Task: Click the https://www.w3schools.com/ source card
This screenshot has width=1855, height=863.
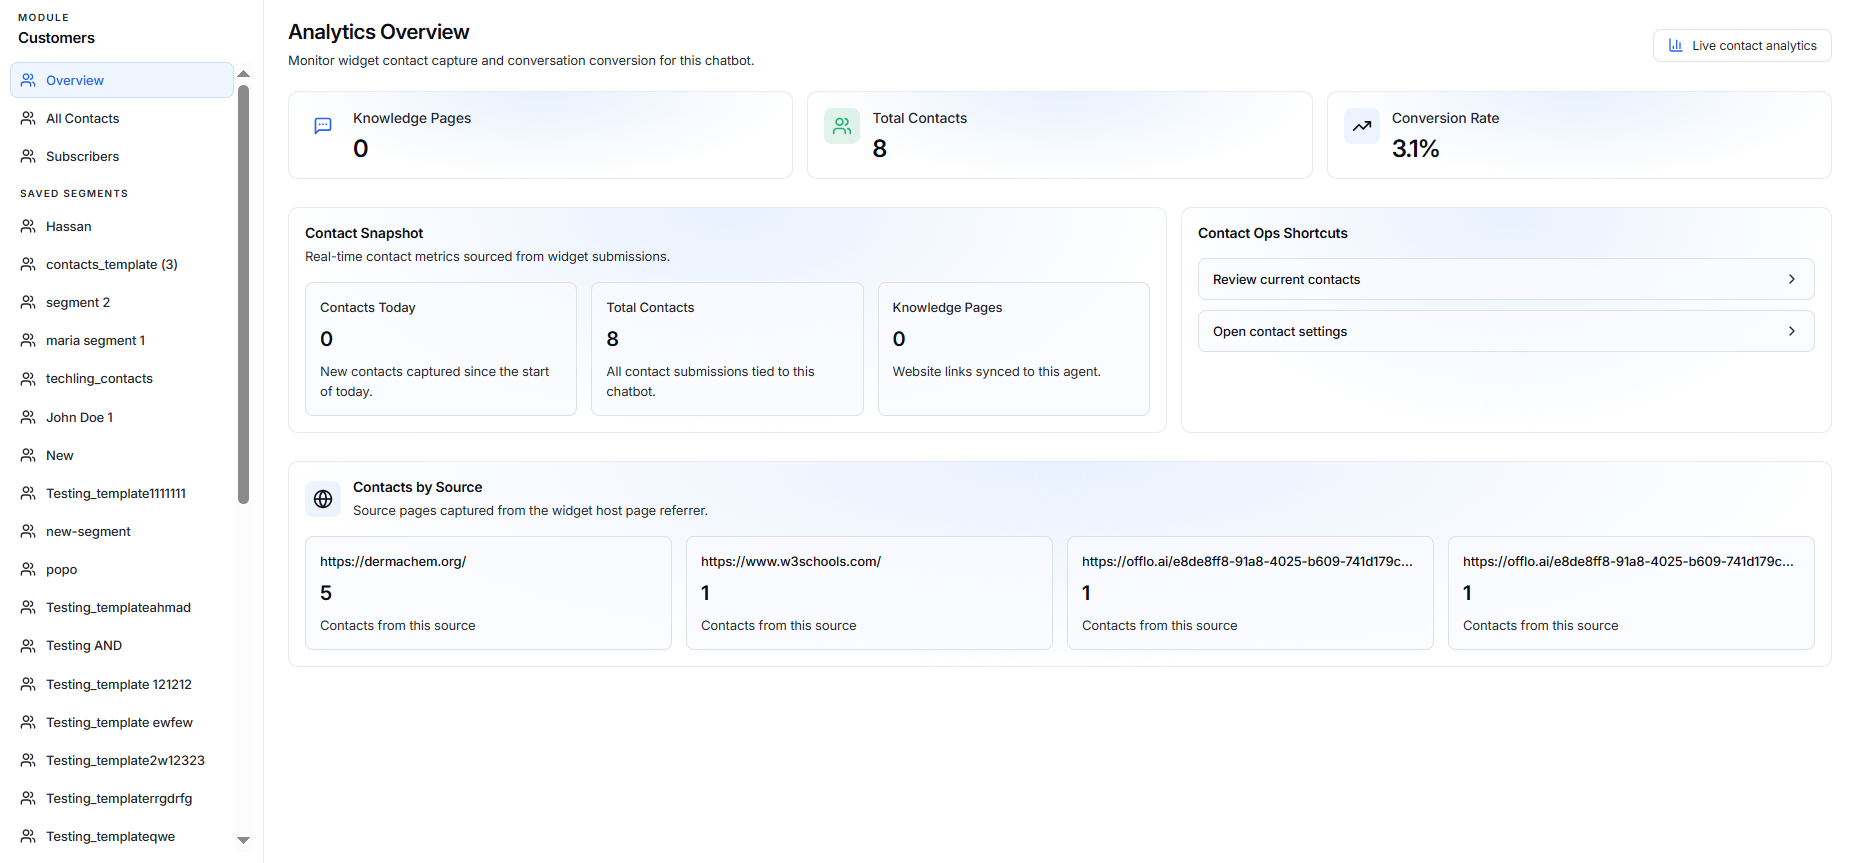Action: click(x=869, y=593)
